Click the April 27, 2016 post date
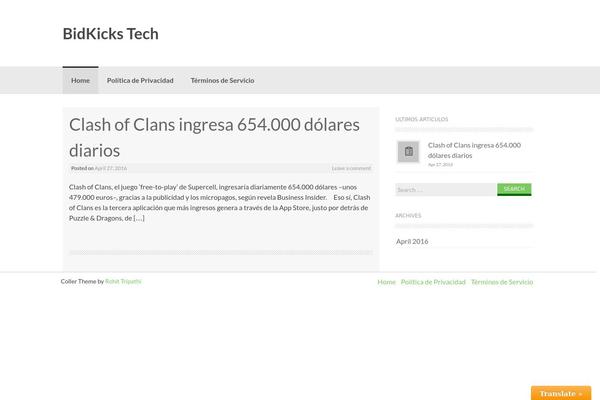The height and width of the screenshot is (400, 600). coord(111,168)
